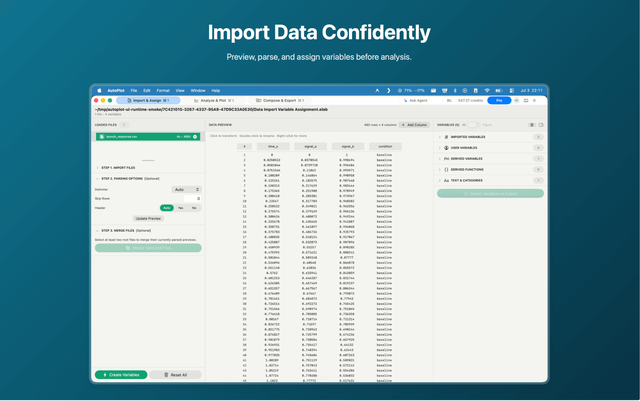Click the Imported Variables hash icon
640x401 pixels.
pyautogui.click(x=446, y=137)
